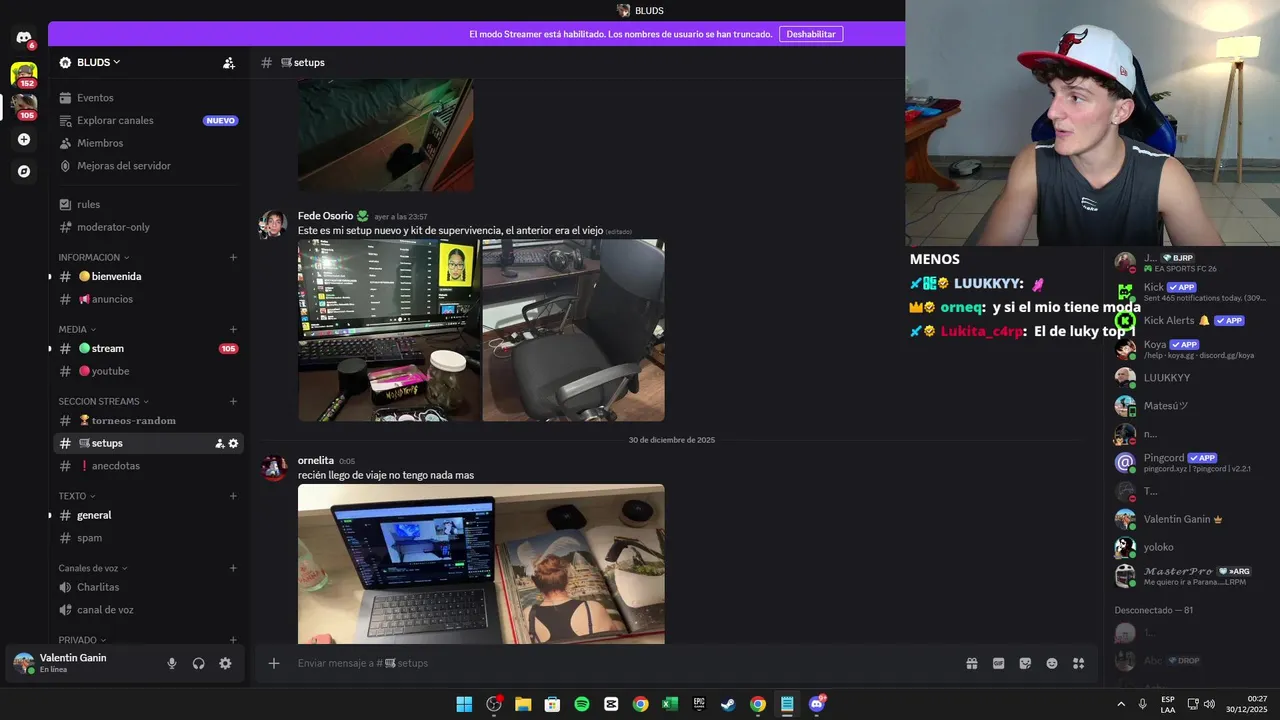Viewport: 1280px width, 720px height.
Task: Create channel in INFORMACION category
Action: pyautogui.click(x=233, y=257)
